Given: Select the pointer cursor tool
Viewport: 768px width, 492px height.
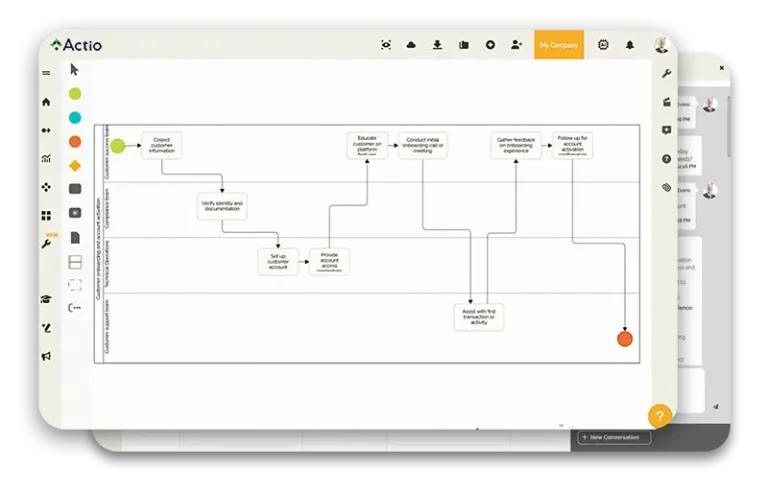Looking at the screenshot, I should click(x=74, y=70).
